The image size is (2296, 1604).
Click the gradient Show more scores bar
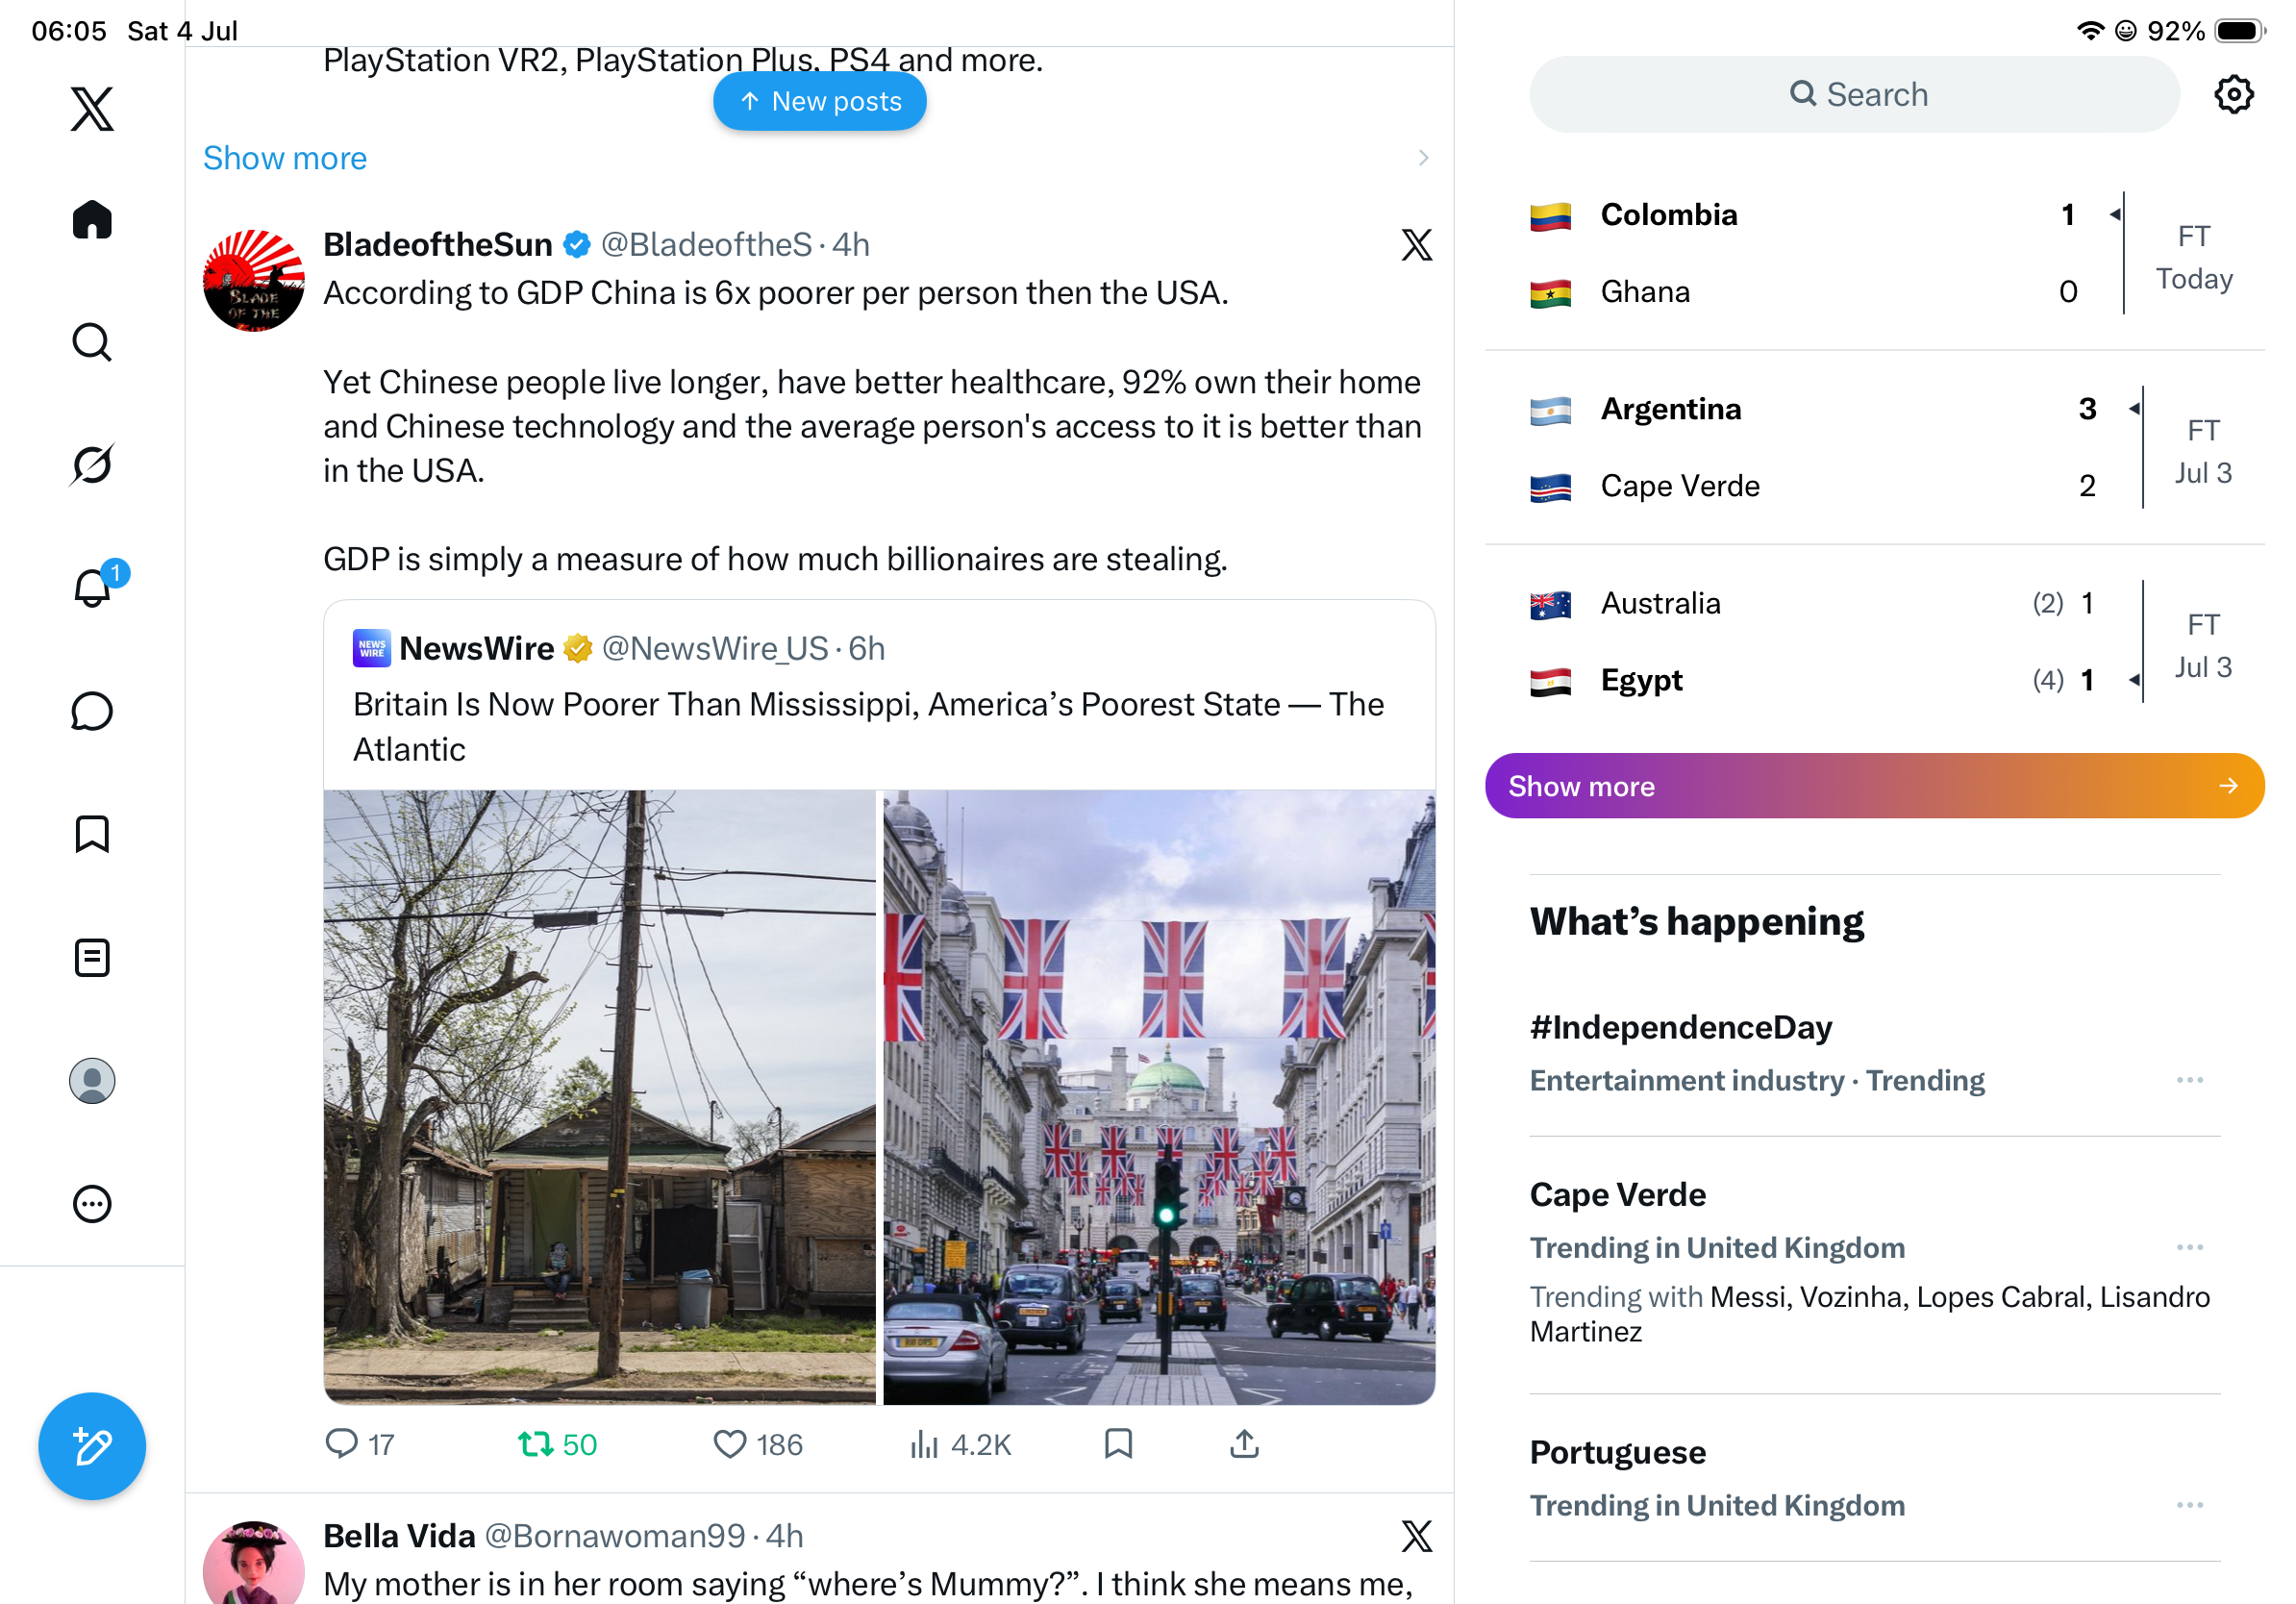[x=1874, y=786]
